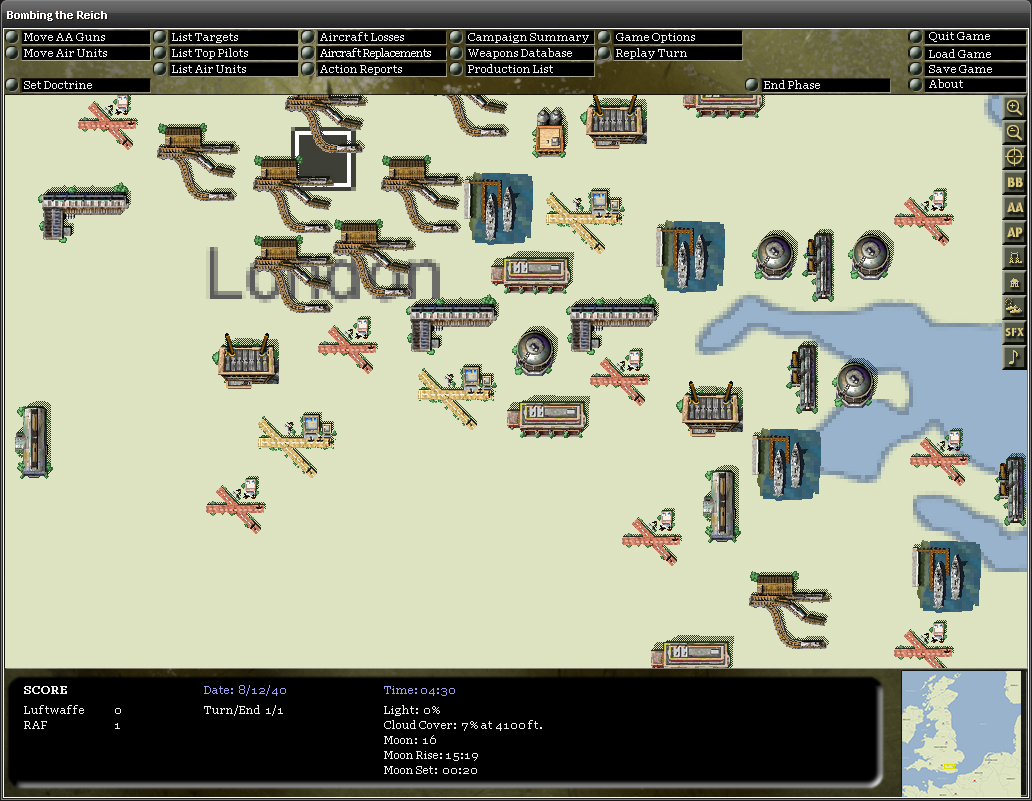Toggle the AA guns overlay button
Image resolution: width=1032 pixels, height=801 pixels.
point(1014,208)
